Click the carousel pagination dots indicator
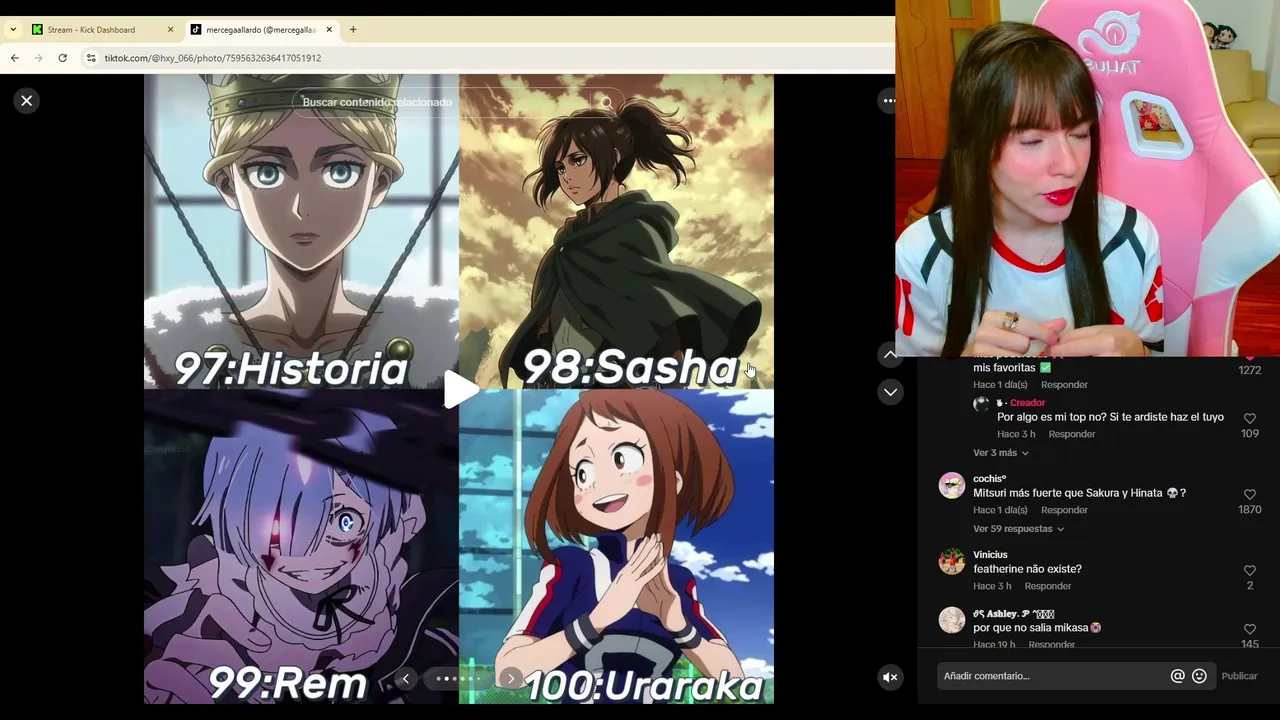1280x720 pixels. click(458, 679)
